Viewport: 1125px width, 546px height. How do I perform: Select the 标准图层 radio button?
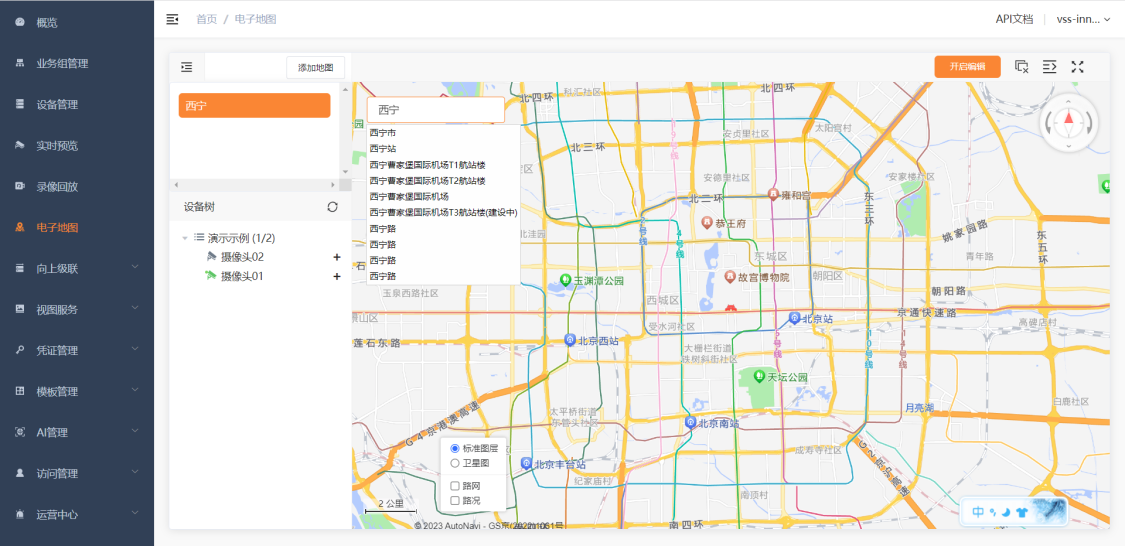tap(455, 448)
